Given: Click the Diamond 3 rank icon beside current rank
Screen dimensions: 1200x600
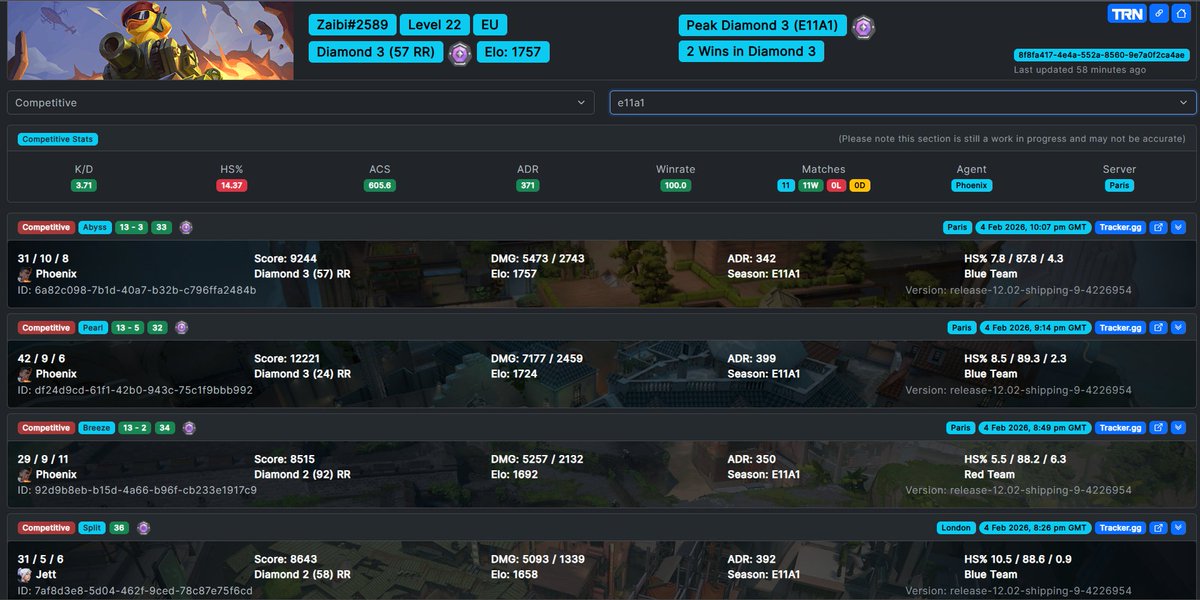Looking at the screenshot, I should [x=459, y=54].
